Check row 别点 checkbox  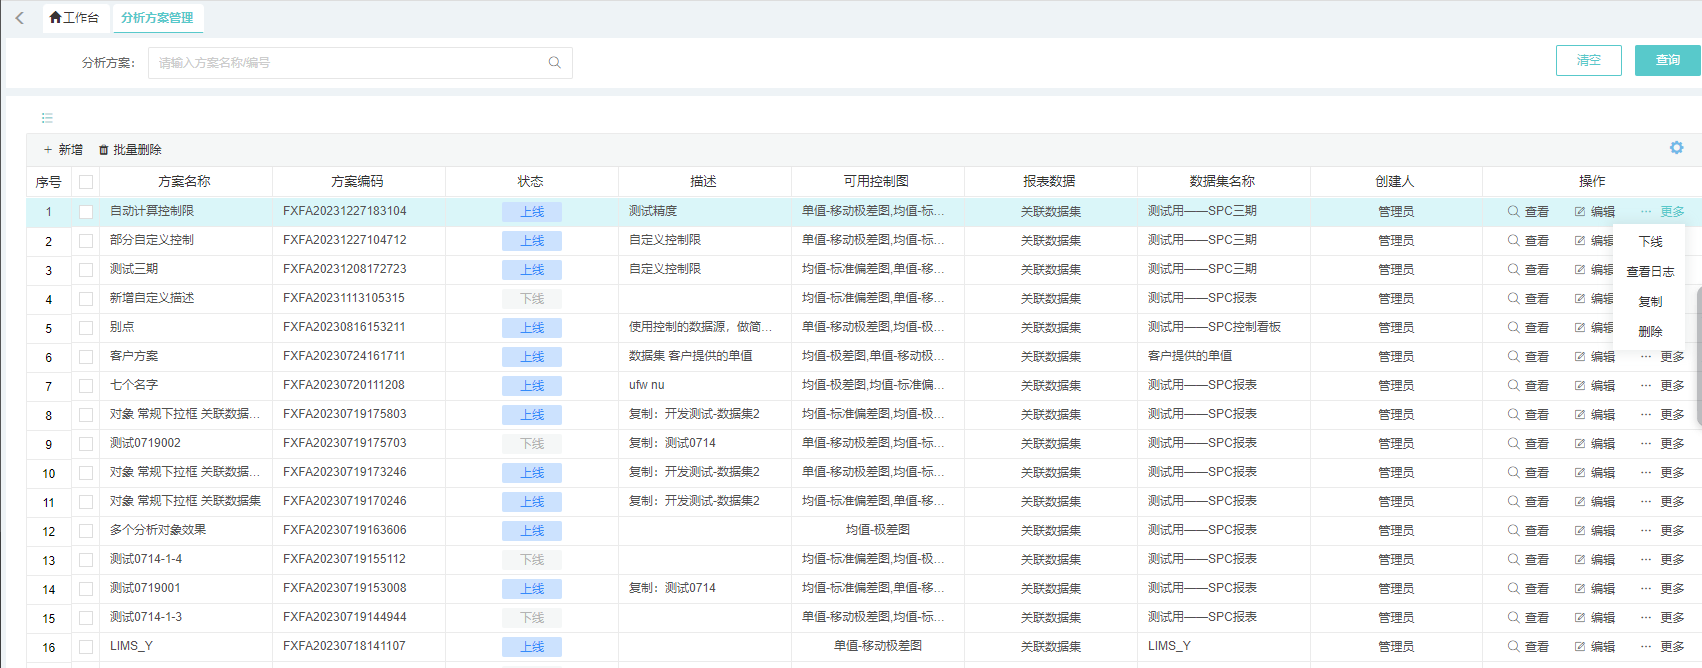click(86, 328)
